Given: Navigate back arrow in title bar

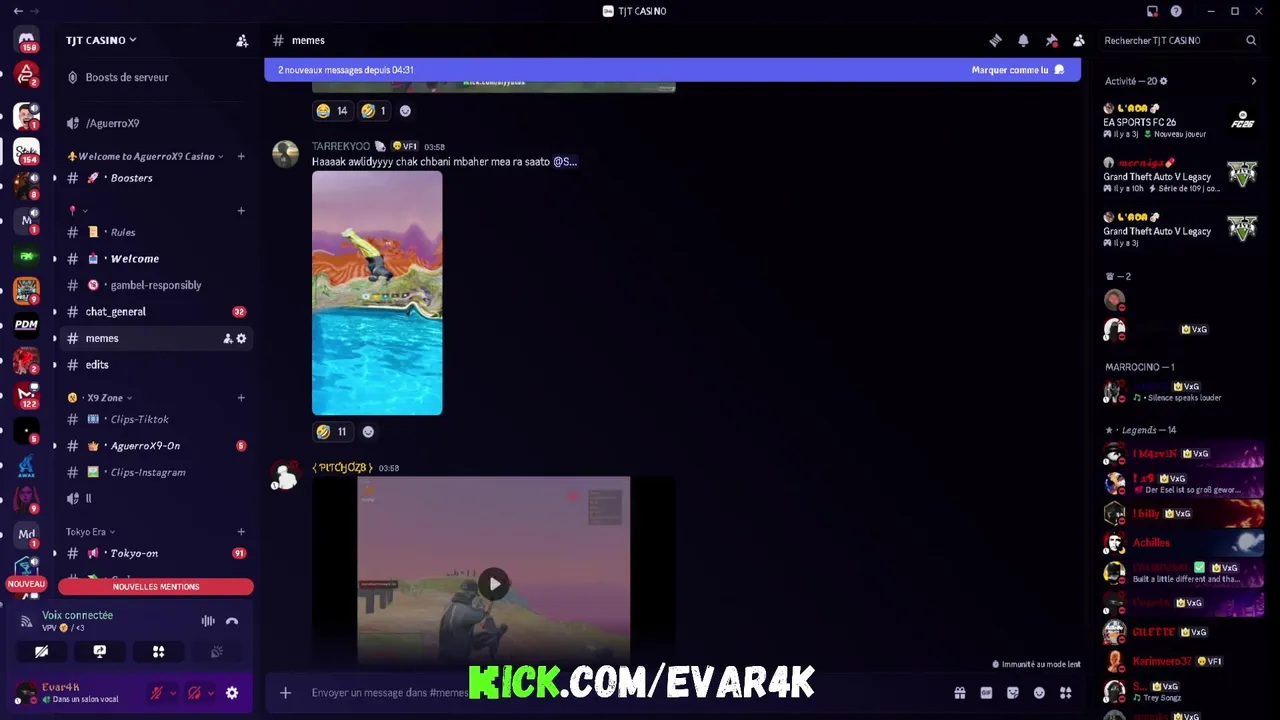Looking at the screenshot, I should pos(18,11).
